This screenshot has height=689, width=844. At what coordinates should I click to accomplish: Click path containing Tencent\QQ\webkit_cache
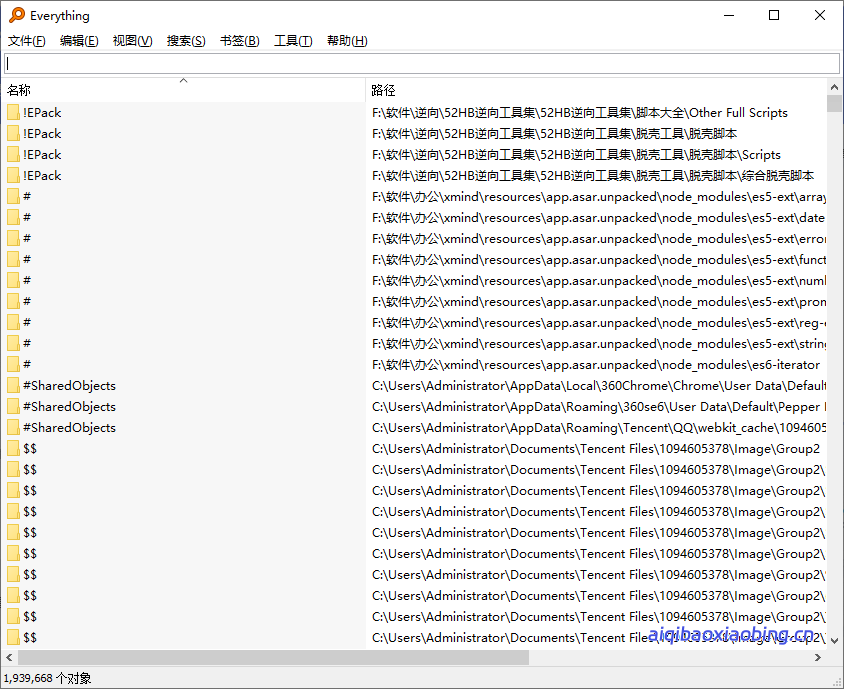coord(599,427)
